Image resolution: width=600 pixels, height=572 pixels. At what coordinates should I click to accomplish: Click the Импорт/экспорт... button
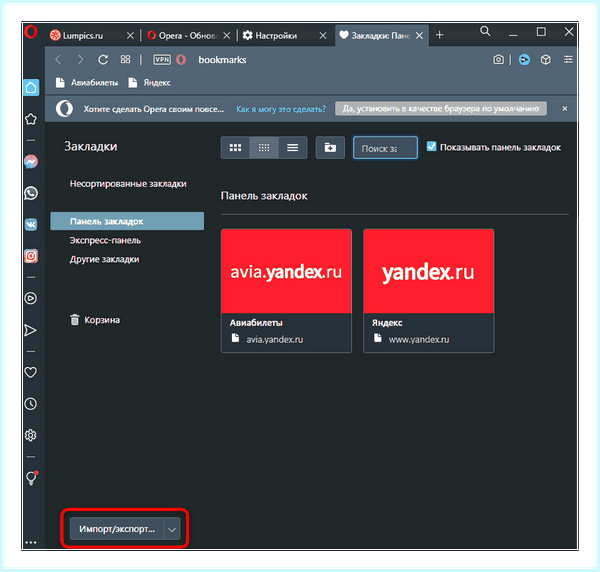(117, 529)
